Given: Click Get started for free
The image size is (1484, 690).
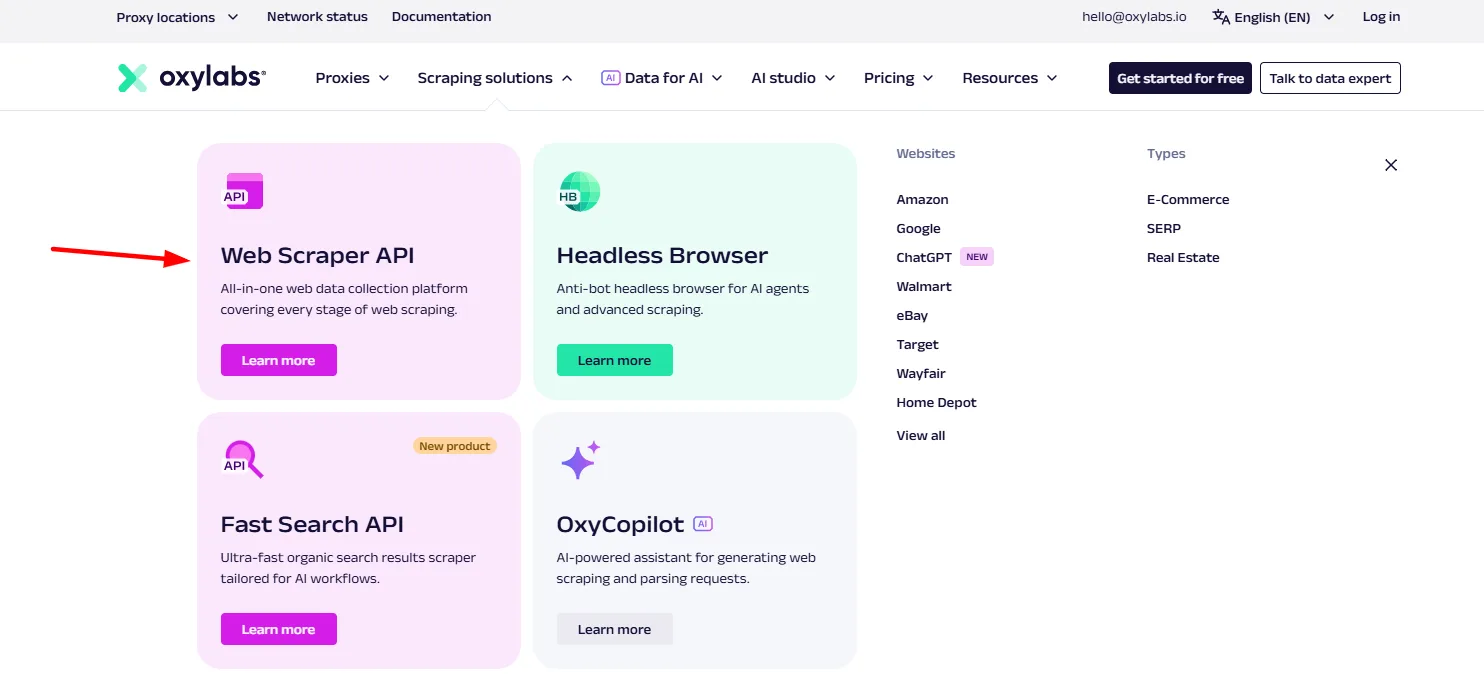Looking at the screenshot, I should [x=1180, y=77].
